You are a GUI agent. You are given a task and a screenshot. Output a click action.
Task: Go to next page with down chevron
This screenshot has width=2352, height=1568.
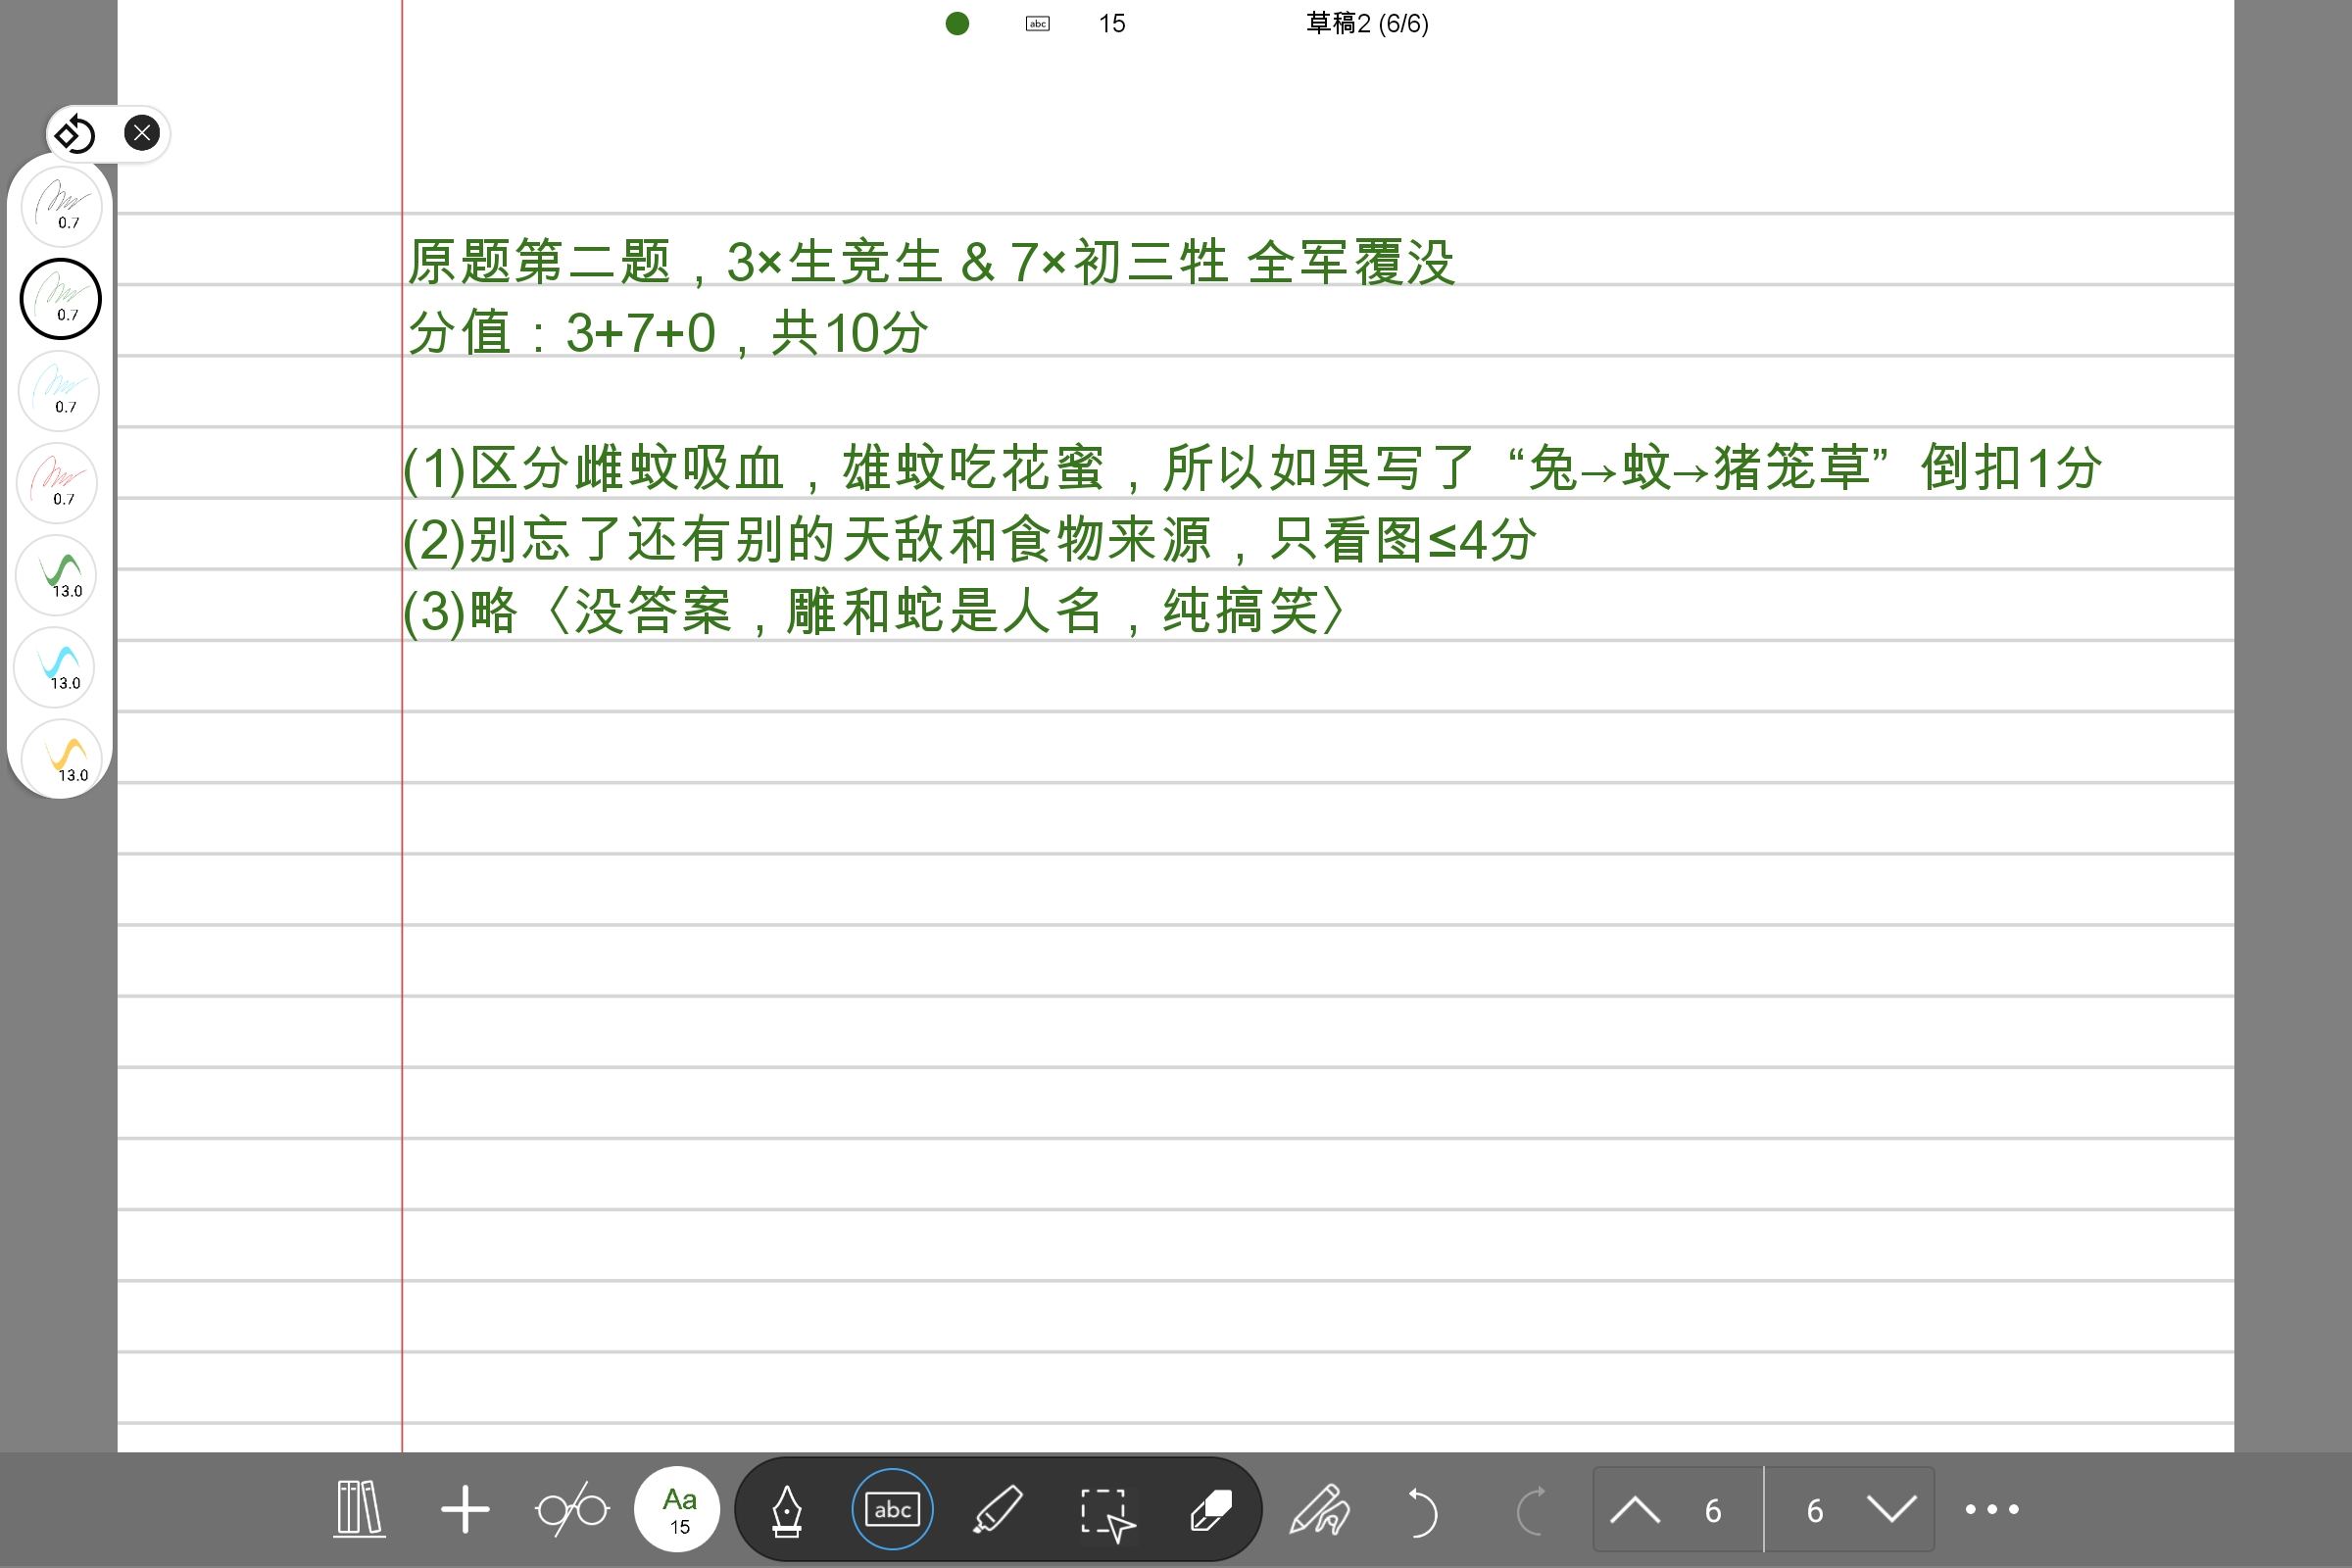(1891, 1509)
